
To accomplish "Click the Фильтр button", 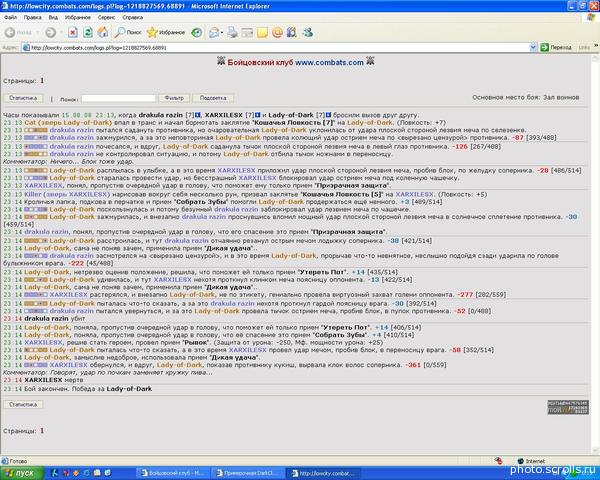I will click(174, 98).
